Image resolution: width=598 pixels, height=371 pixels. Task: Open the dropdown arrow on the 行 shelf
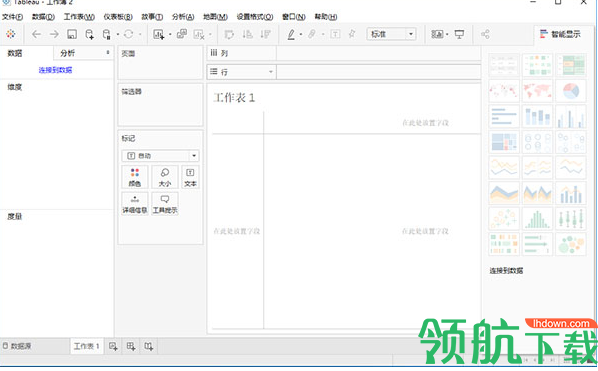(270, 72)
